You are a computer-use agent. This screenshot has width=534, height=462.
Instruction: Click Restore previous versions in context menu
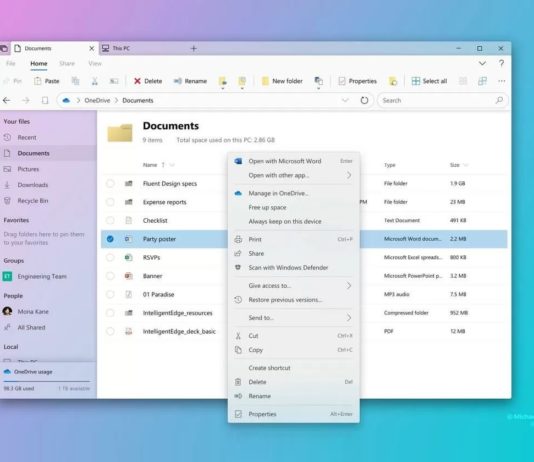point(285,300)
